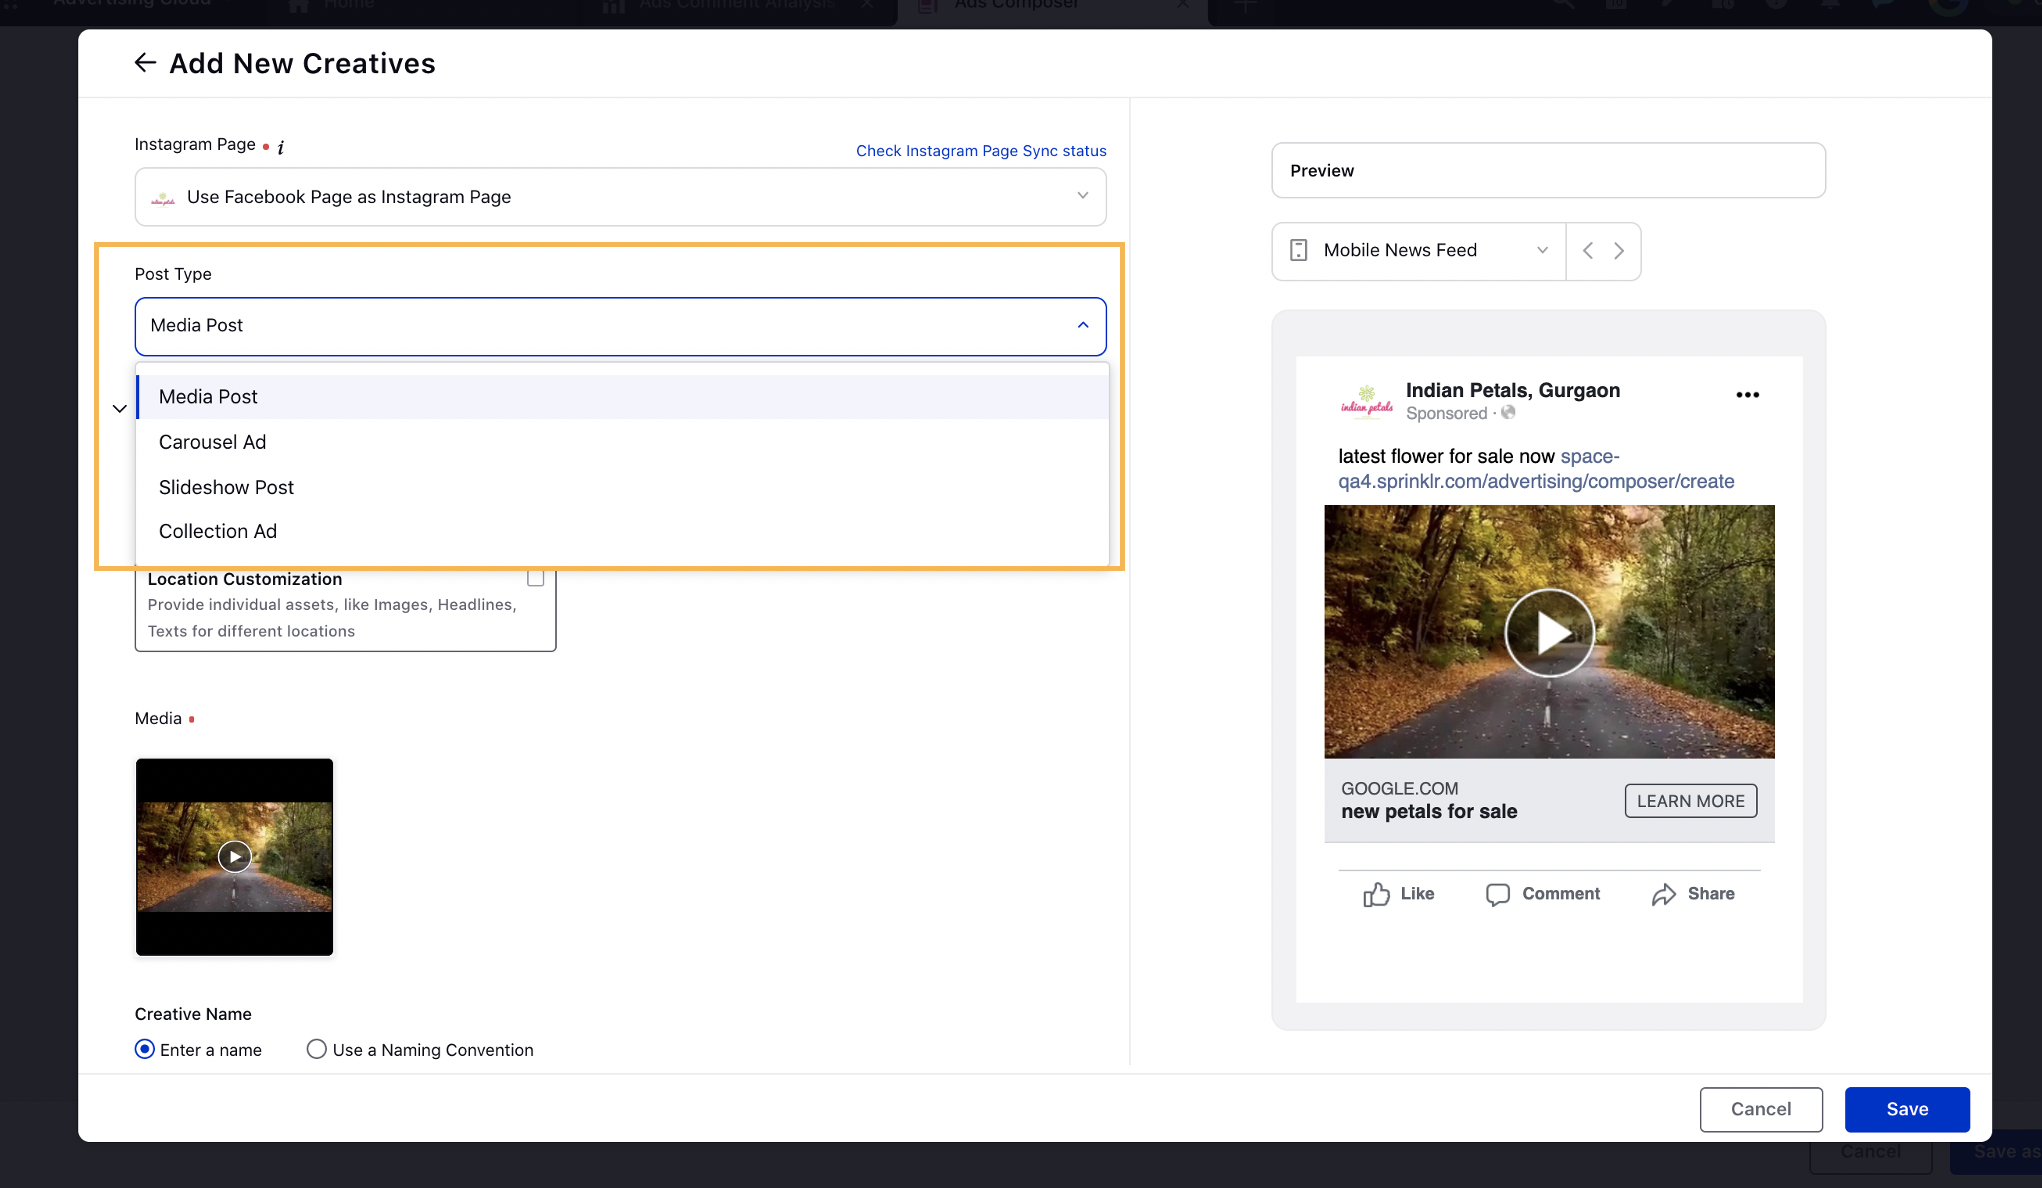Viewport: 2042px width, 1188px height.
Task: Select Use a Naming Convention radio button
Action: [x=315, y=1049]
